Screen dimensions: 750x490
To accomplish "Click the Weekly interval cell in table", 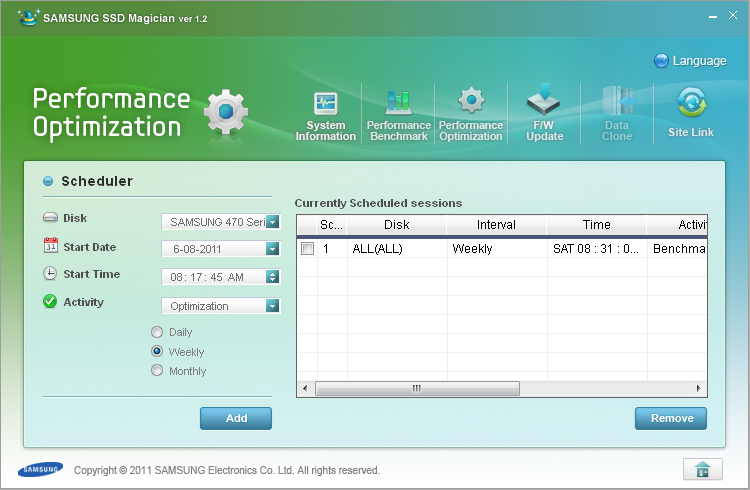I will [x=497, y=248].
